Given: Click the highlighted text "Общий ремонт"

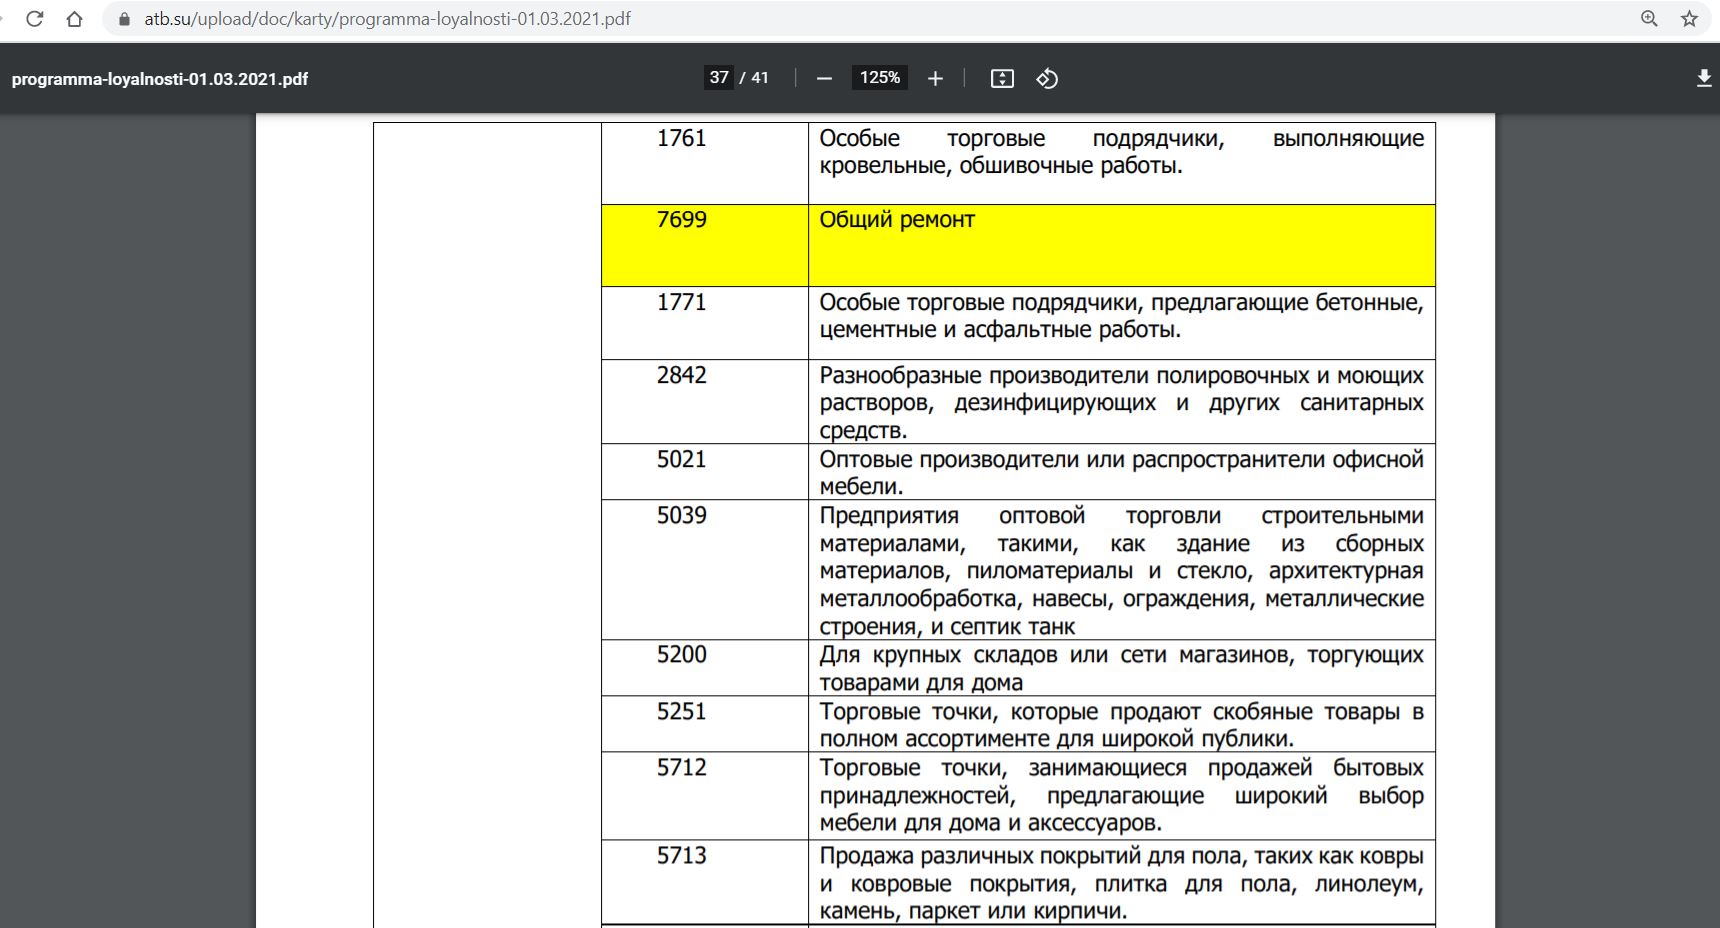Looking at the screenshot, I should (x=897, y=219).
